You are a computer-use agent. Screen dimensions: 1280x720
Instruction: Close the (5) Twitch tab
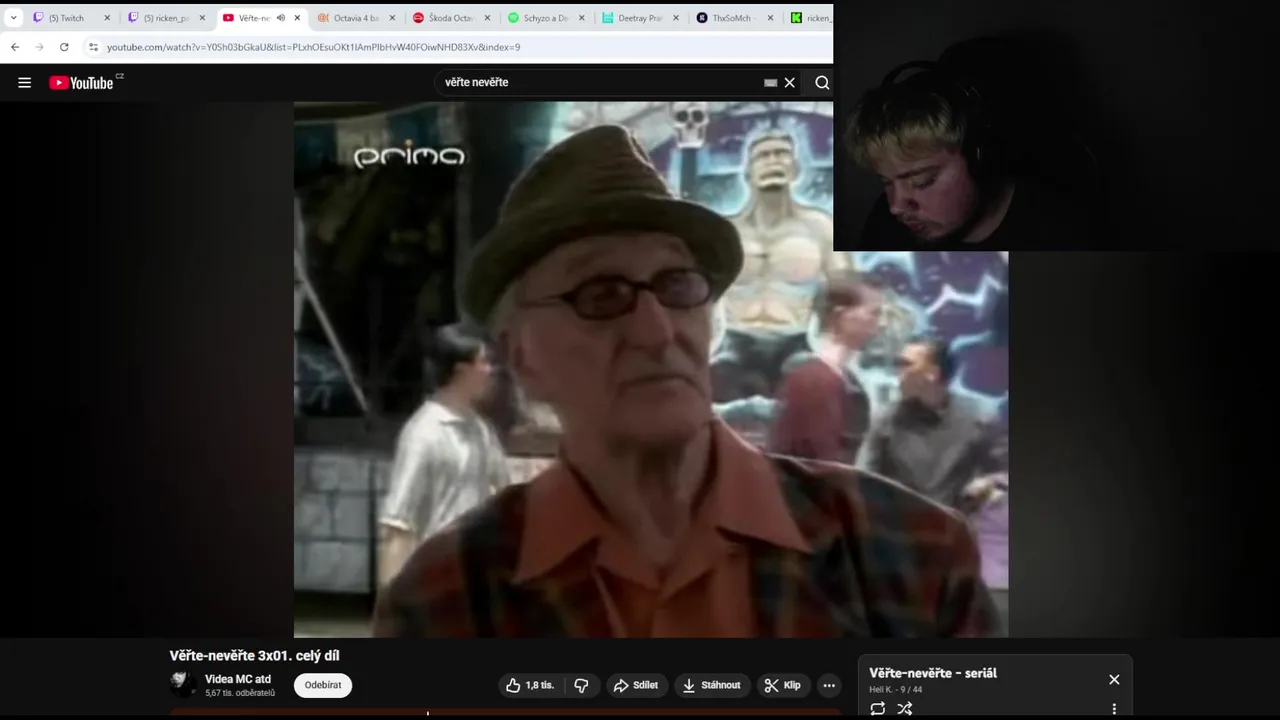107,18
